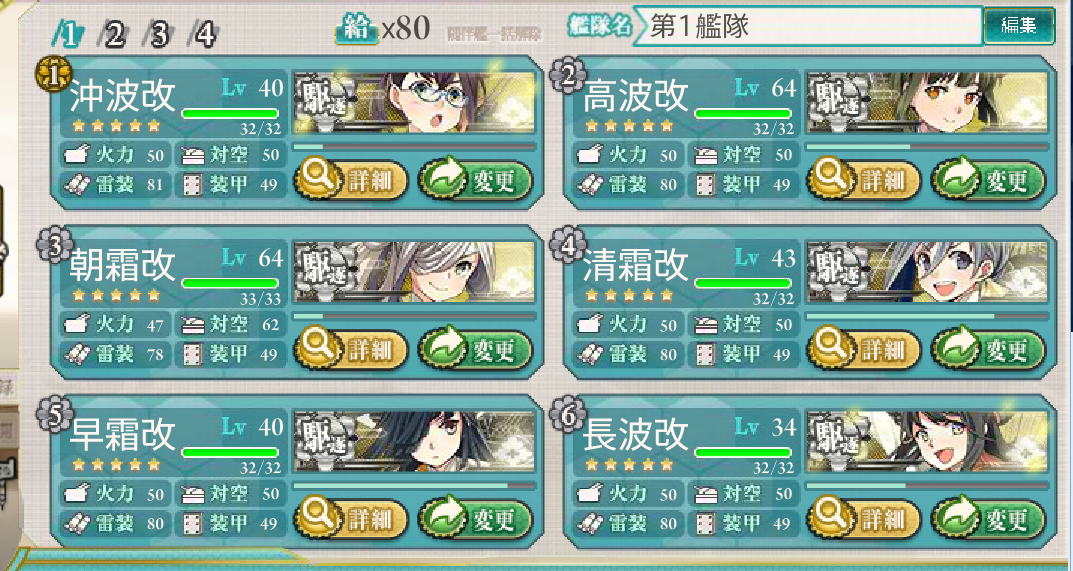
Task: Click 変更 change button for 沖波改
Action: [x=476, y=181]
